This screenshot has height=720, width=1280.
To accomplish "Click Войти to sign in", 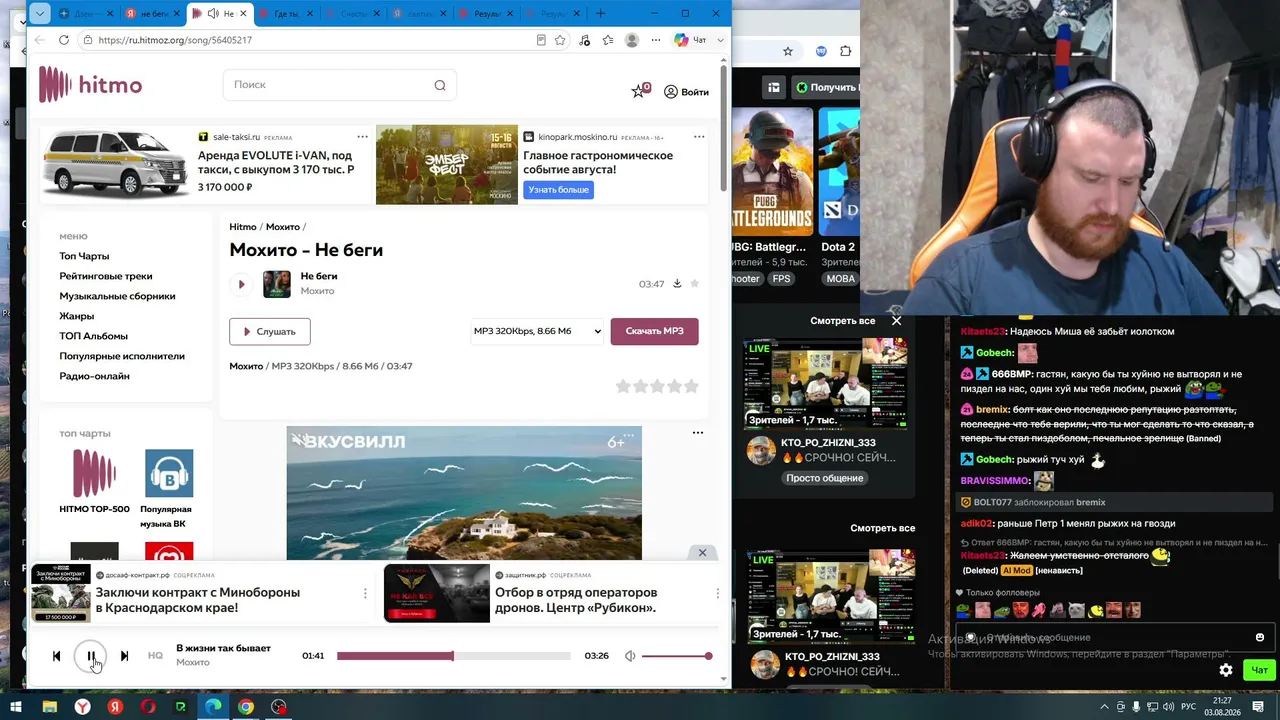I will 686,92.
